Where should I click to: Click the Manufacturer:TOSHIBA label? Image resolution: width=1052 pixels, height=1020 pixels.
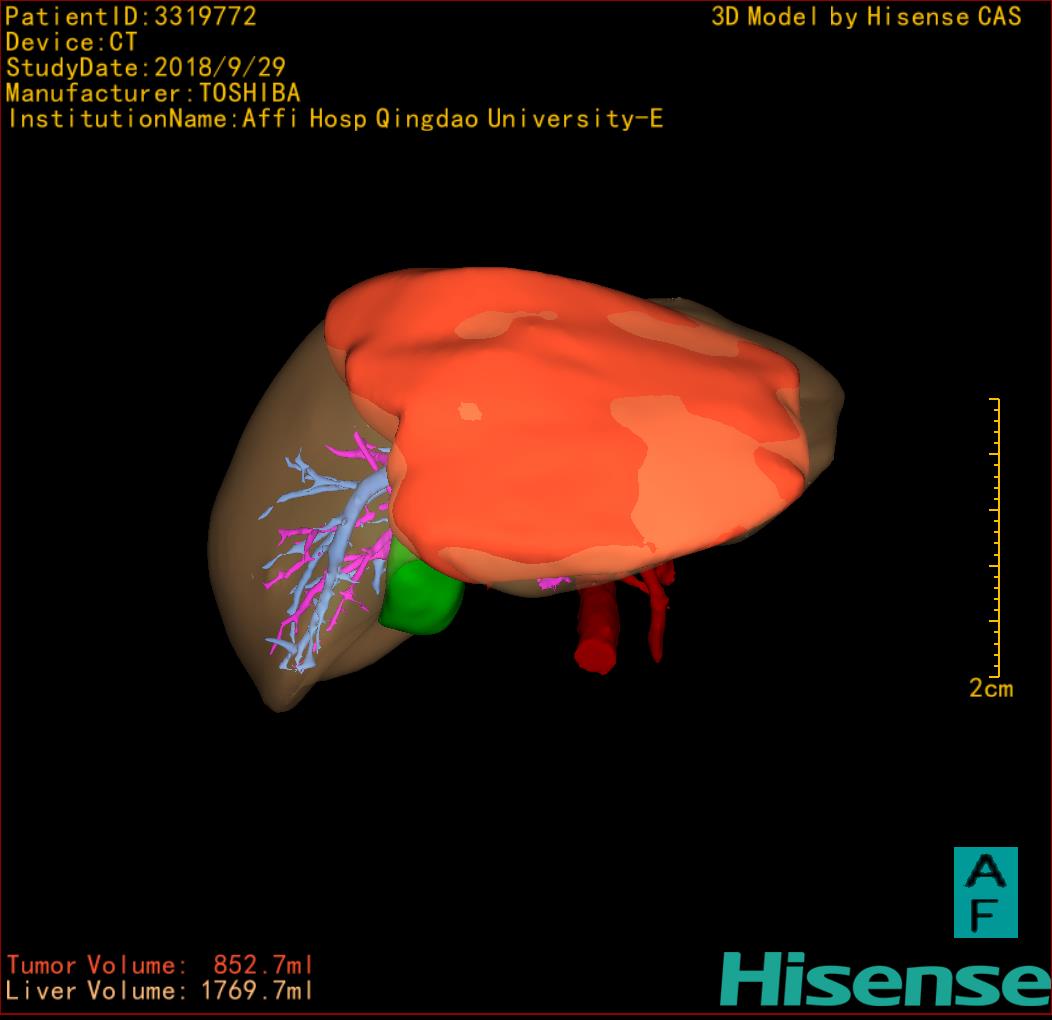pos(153,93)
